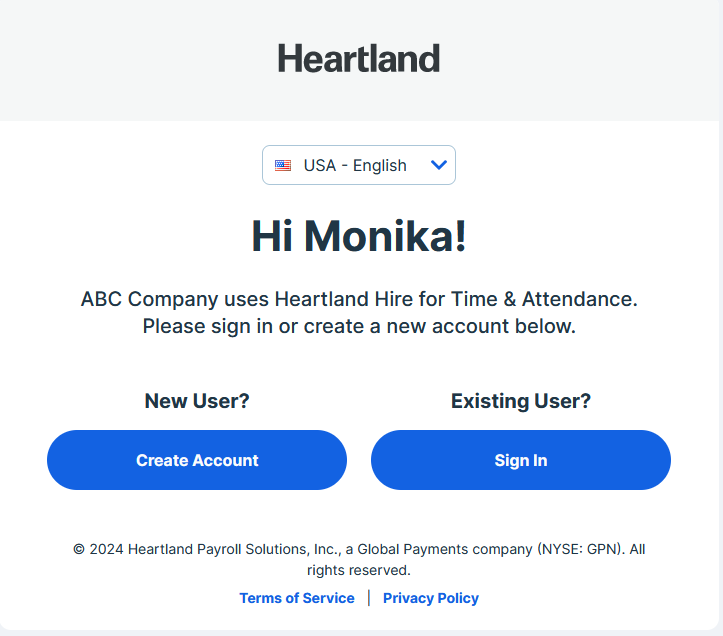Click the Heartland logo at top
The image size is (723, 636).
[359, 59]
